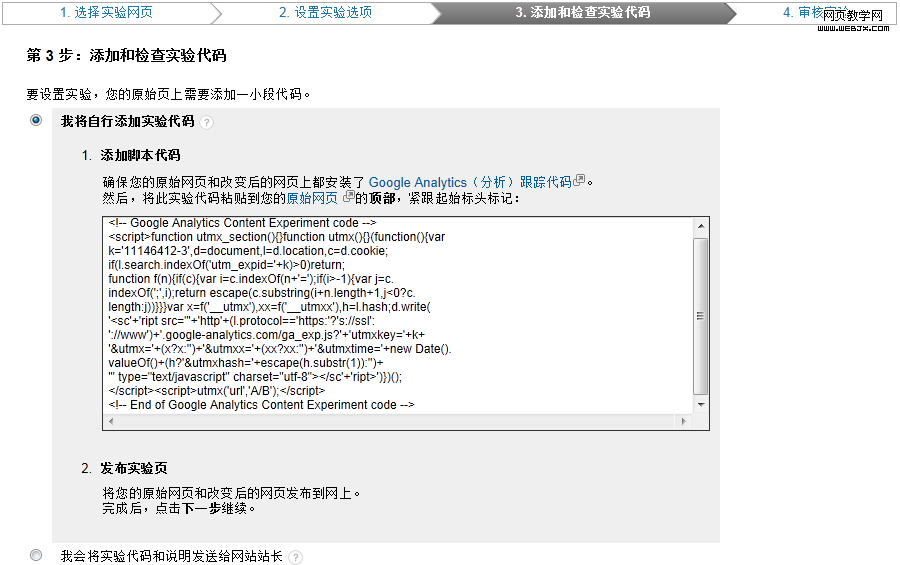Click external-link icon after 跟踪代码

[579, 181]
